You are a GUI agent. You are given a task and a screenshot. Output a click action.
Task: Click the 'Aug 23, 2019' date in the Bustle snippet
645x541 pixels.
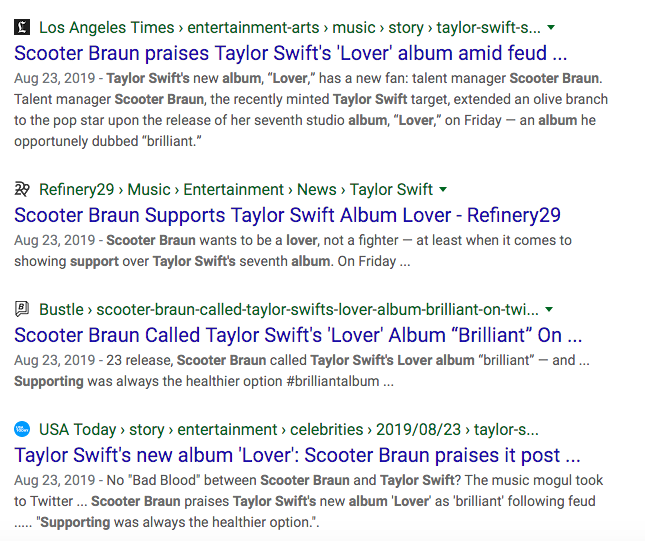(55, 360)
